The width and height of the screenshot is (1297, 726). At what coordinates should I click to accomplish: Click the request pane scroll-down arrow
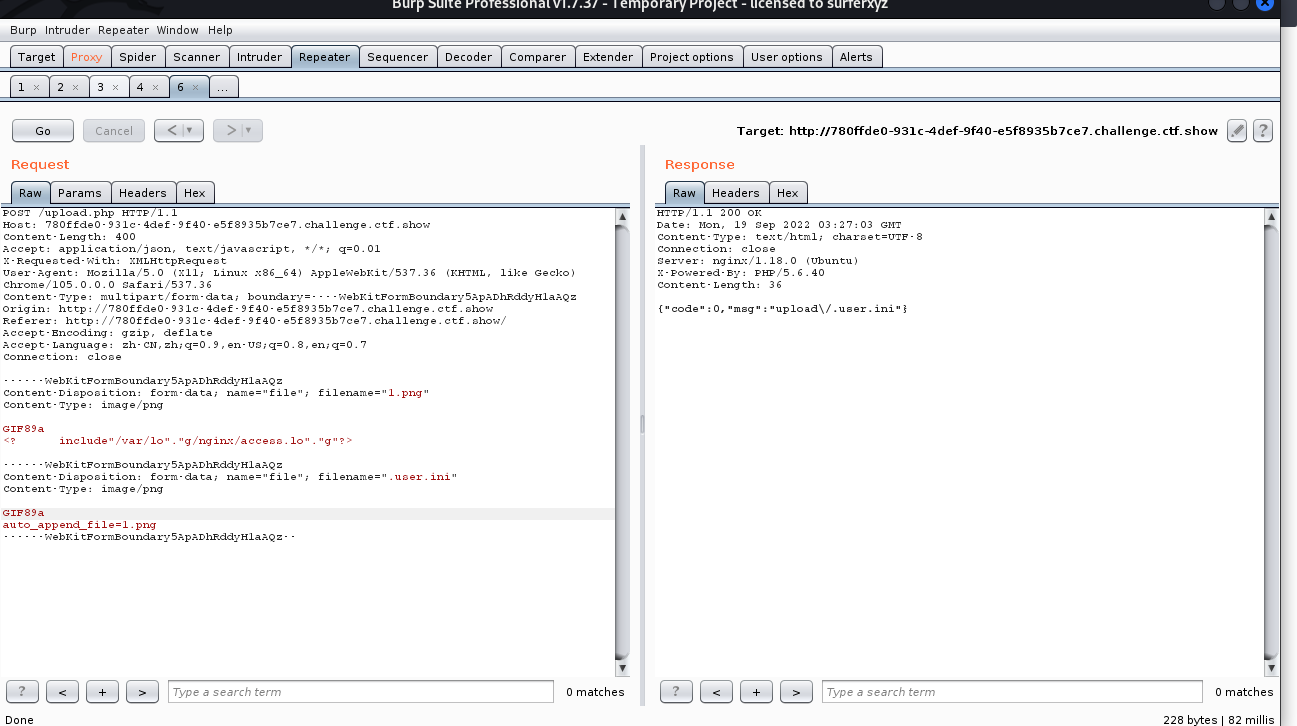[x=623, y=668]
